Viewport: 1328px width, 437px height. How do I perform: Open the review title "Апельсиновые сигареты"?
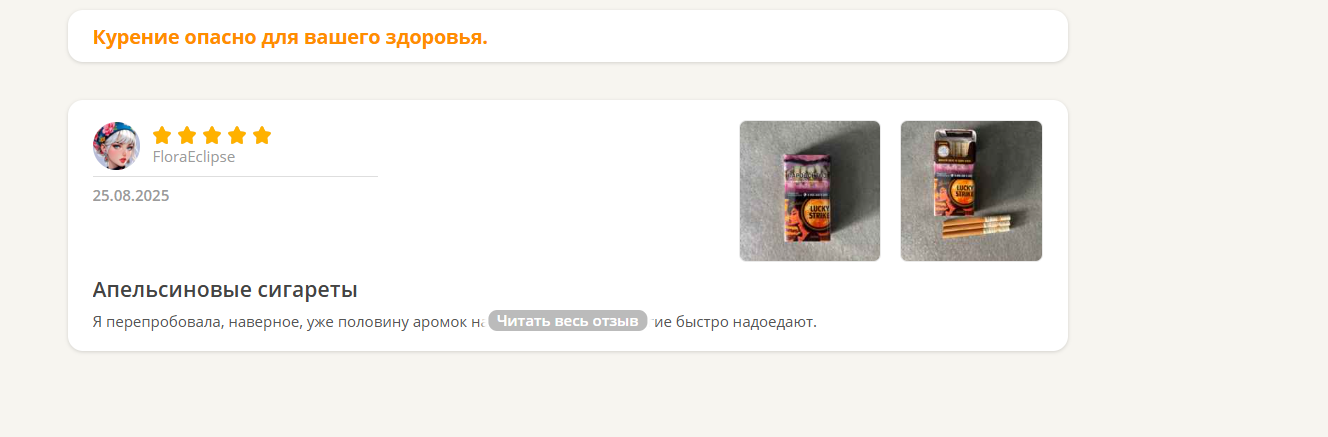click(x=225, y=290)
